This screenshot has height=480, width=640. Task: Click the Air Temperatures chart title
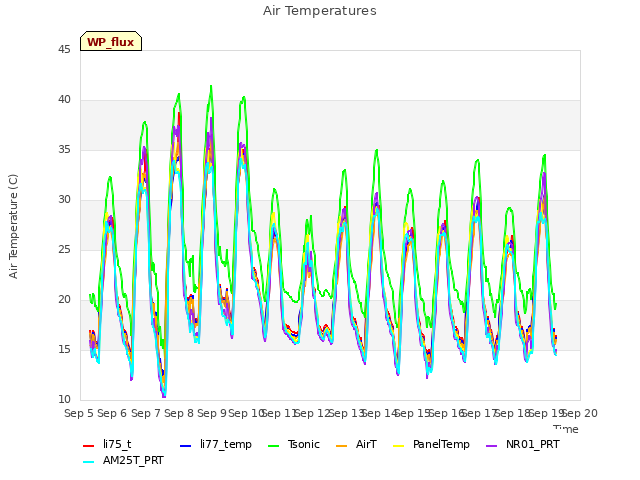tap(320, 11)
